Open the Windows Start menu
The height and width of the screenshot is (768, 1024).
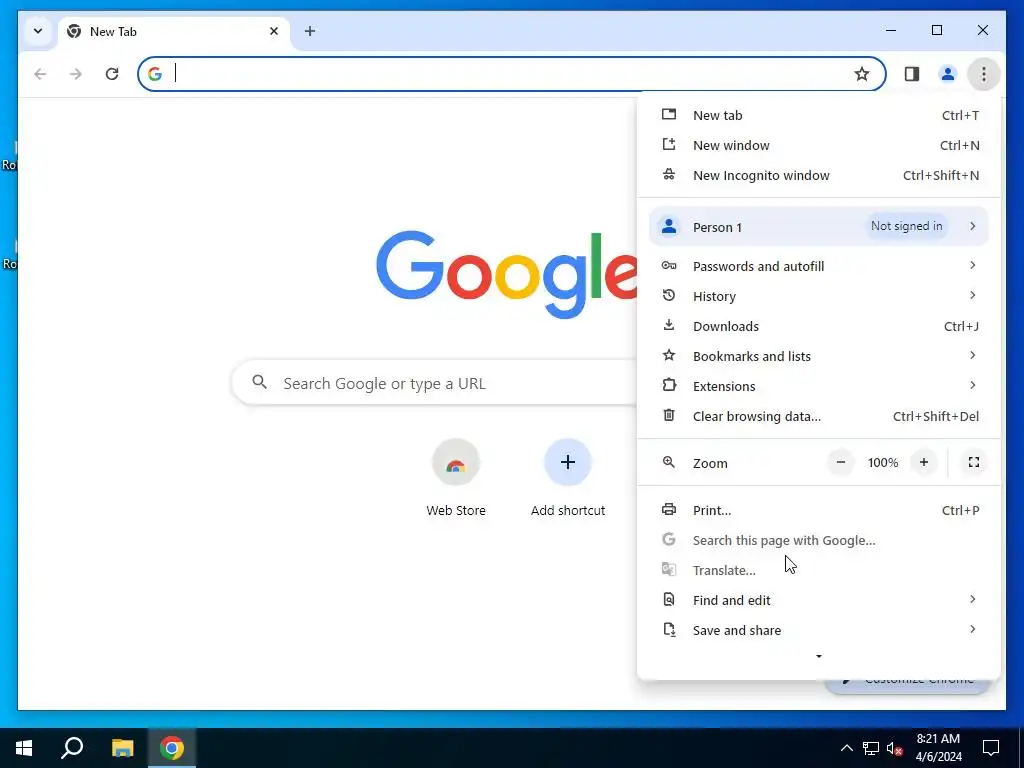(x=24, y=748)
